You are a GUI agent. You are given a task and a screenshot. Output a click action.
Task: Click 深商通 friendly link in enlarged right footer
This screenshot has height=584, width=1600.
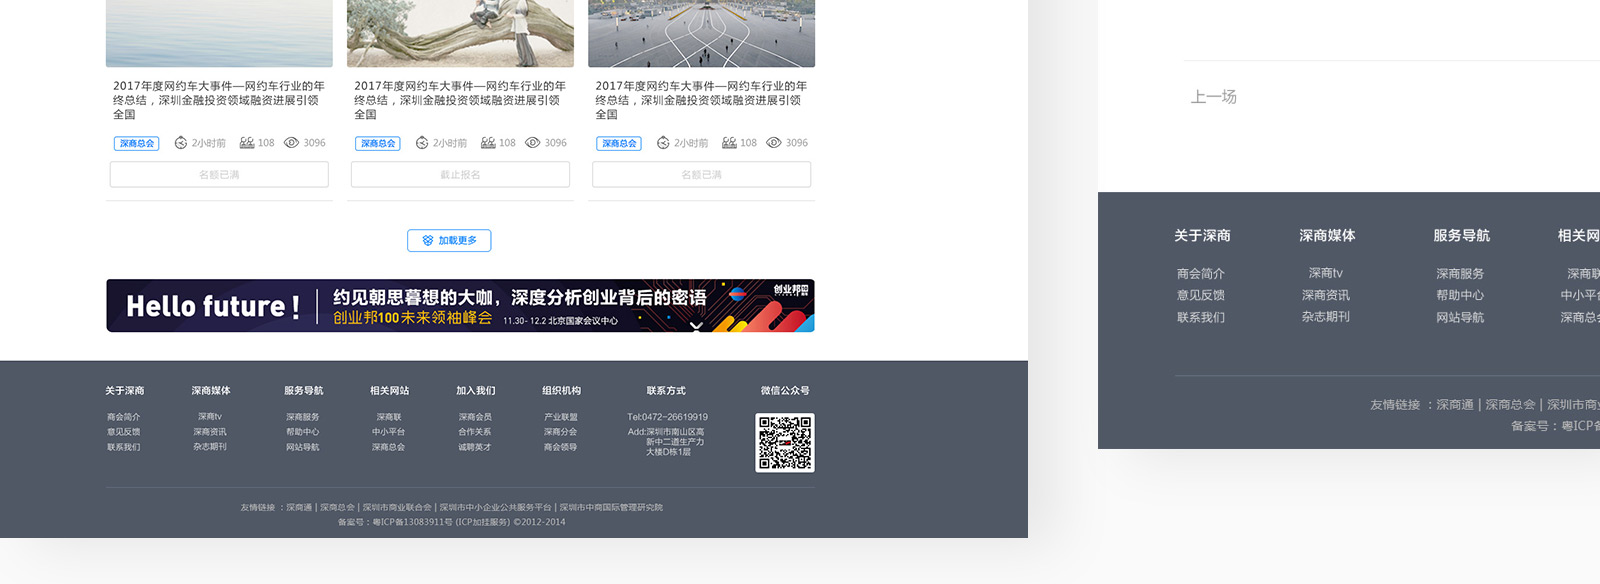click(x=1455, y=405)
